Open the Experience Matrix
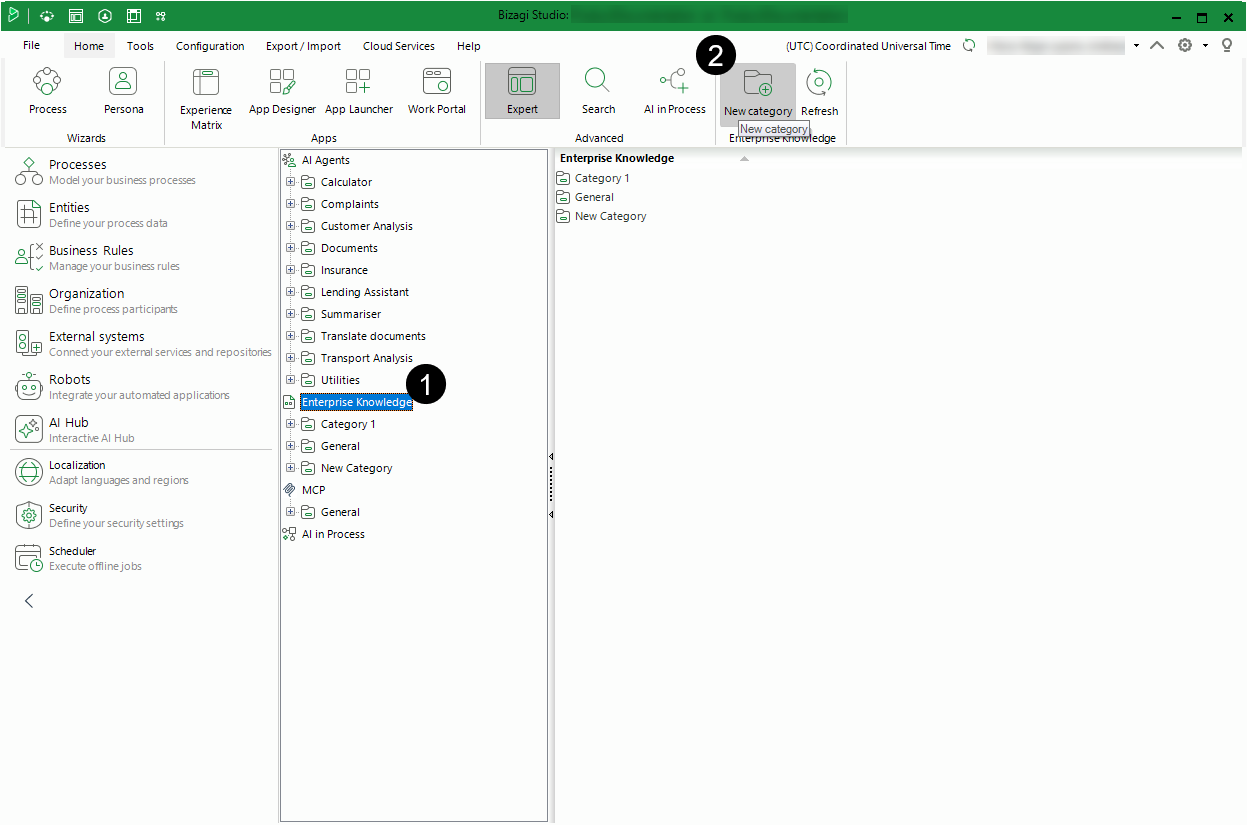Image resolution: width=1247 pixels, height=825 pixels. click(206, 99)
